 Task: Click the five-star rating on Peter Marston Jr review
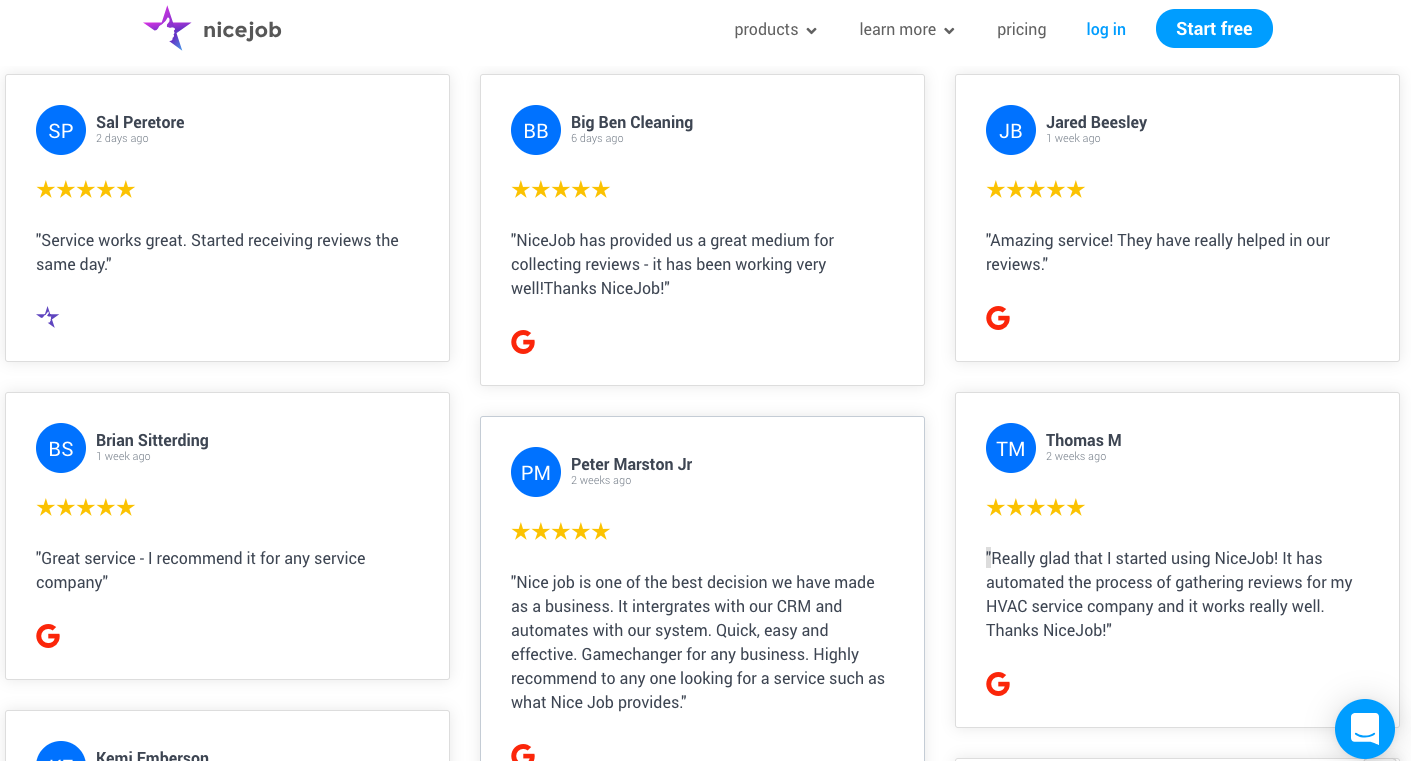(560, 532)
